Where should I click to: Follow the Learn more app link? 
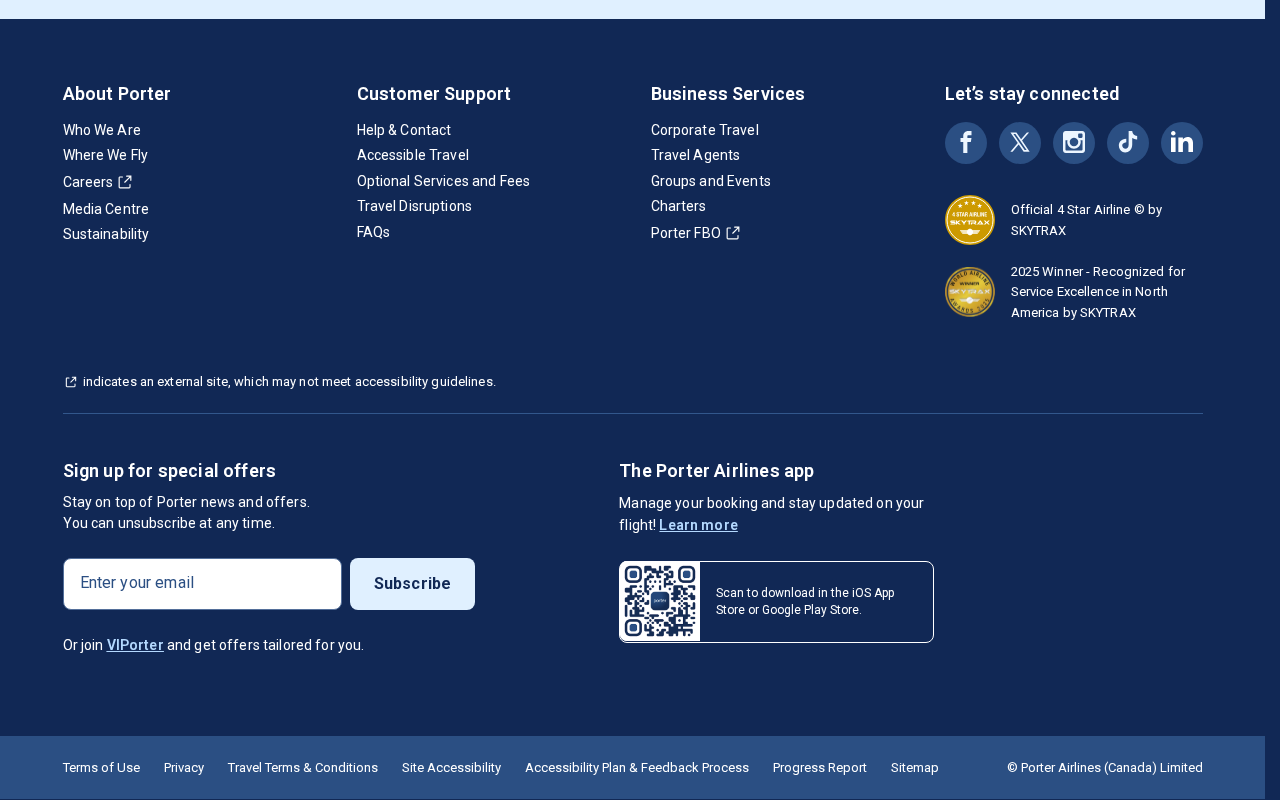point(698,525)
